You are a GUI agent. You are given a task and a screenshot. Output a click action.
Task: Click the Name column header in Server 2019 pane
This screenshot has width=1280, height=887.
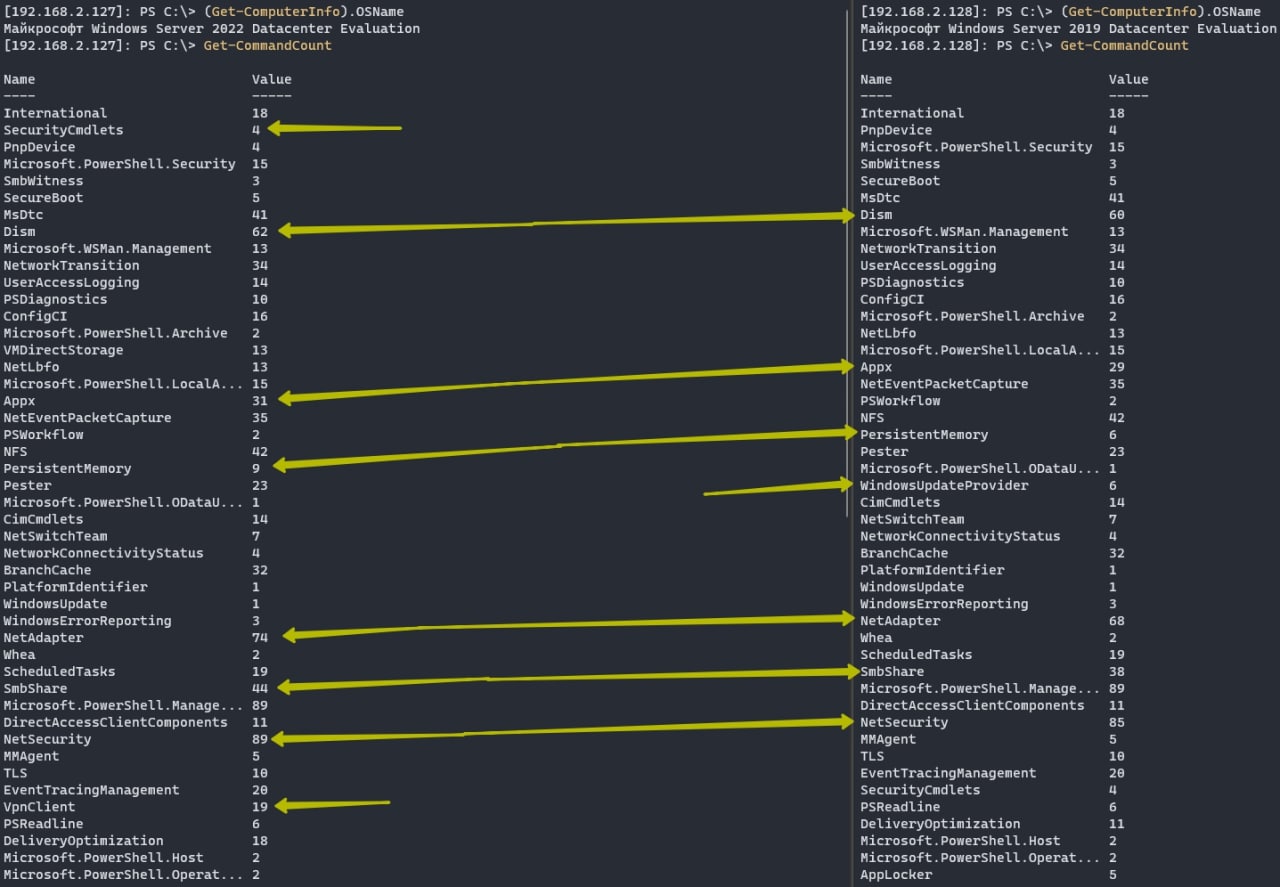pyautogui.click(x=877, y=80)
